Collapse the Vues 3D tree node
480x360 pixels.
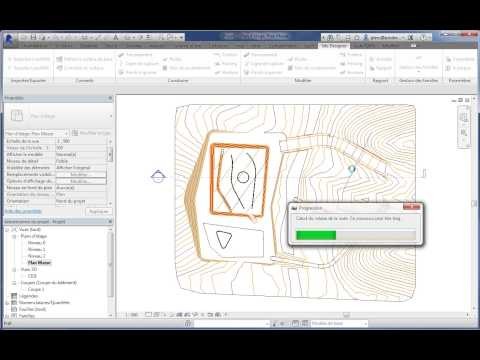(14, 269)
